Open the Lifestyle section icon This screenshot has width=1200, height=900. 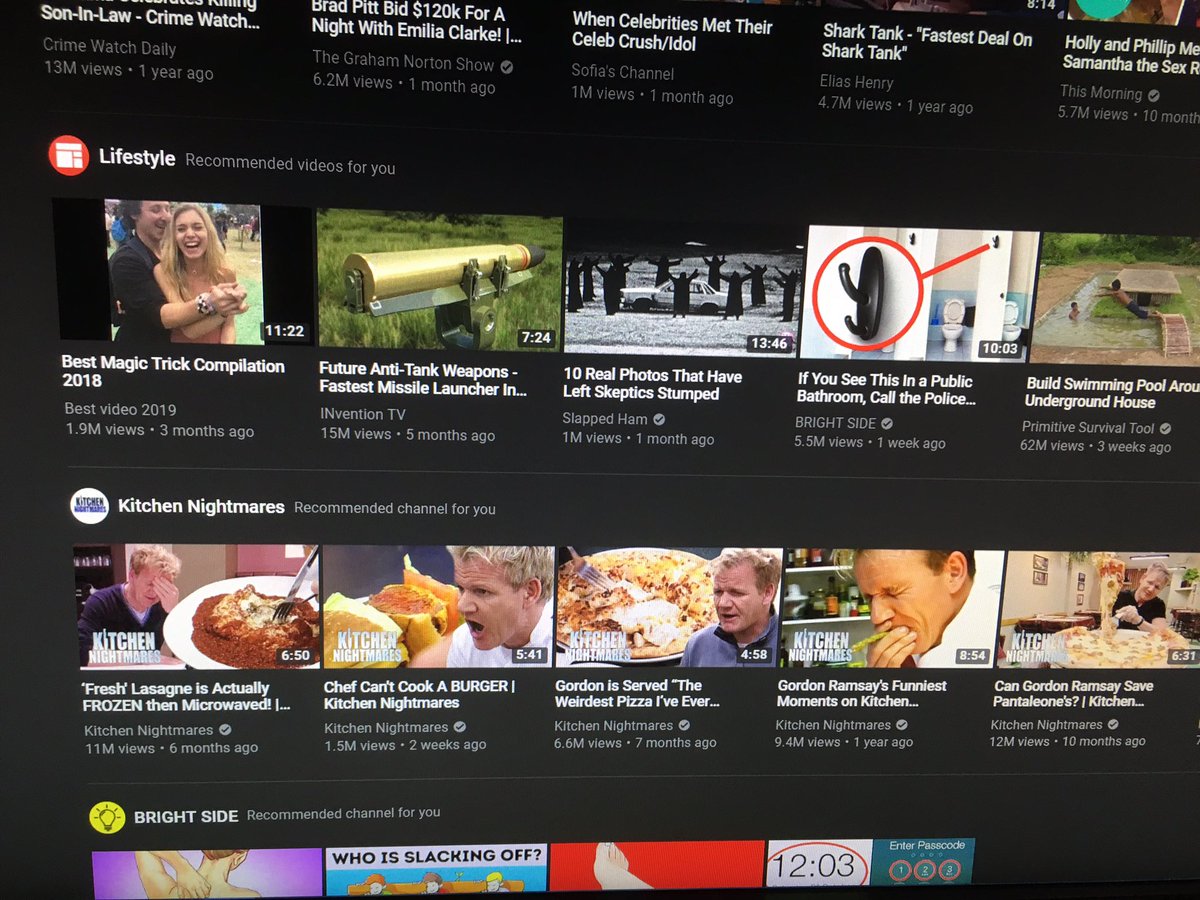point(69,155)
